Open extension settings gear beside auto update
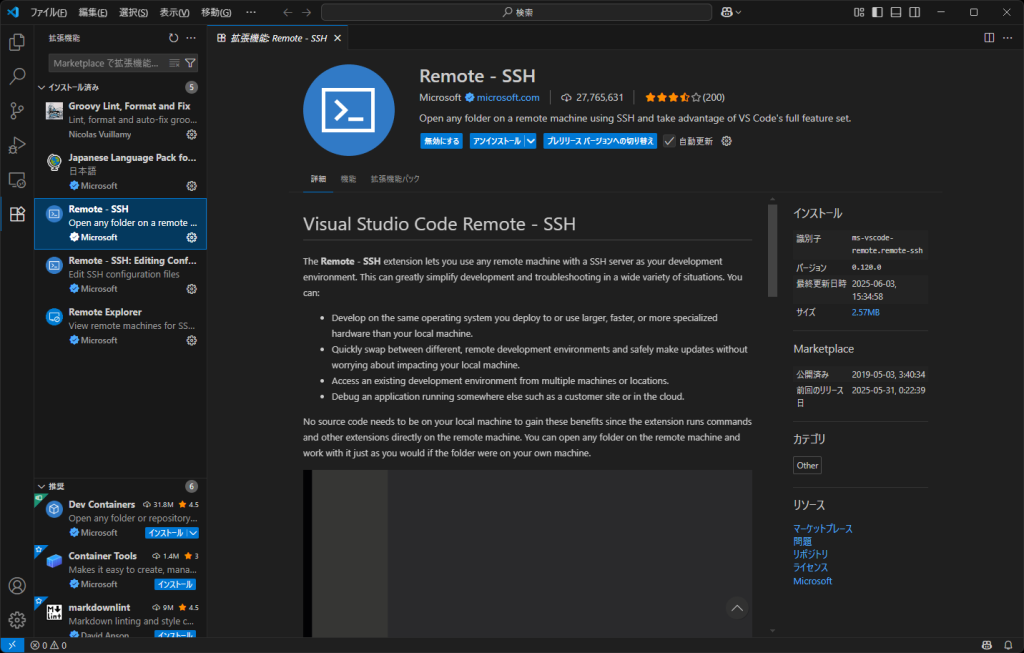This screenshot has height=653, width=1024. pyautogui.click(x=726, y=141)
